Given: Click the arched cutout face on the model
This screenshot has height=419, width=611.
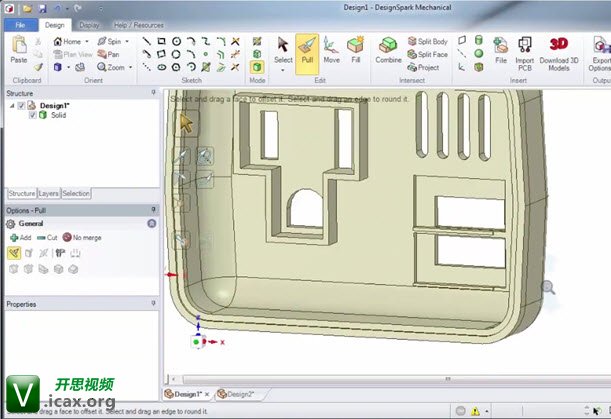Looking at the screenshot, I should click(307, 209).
